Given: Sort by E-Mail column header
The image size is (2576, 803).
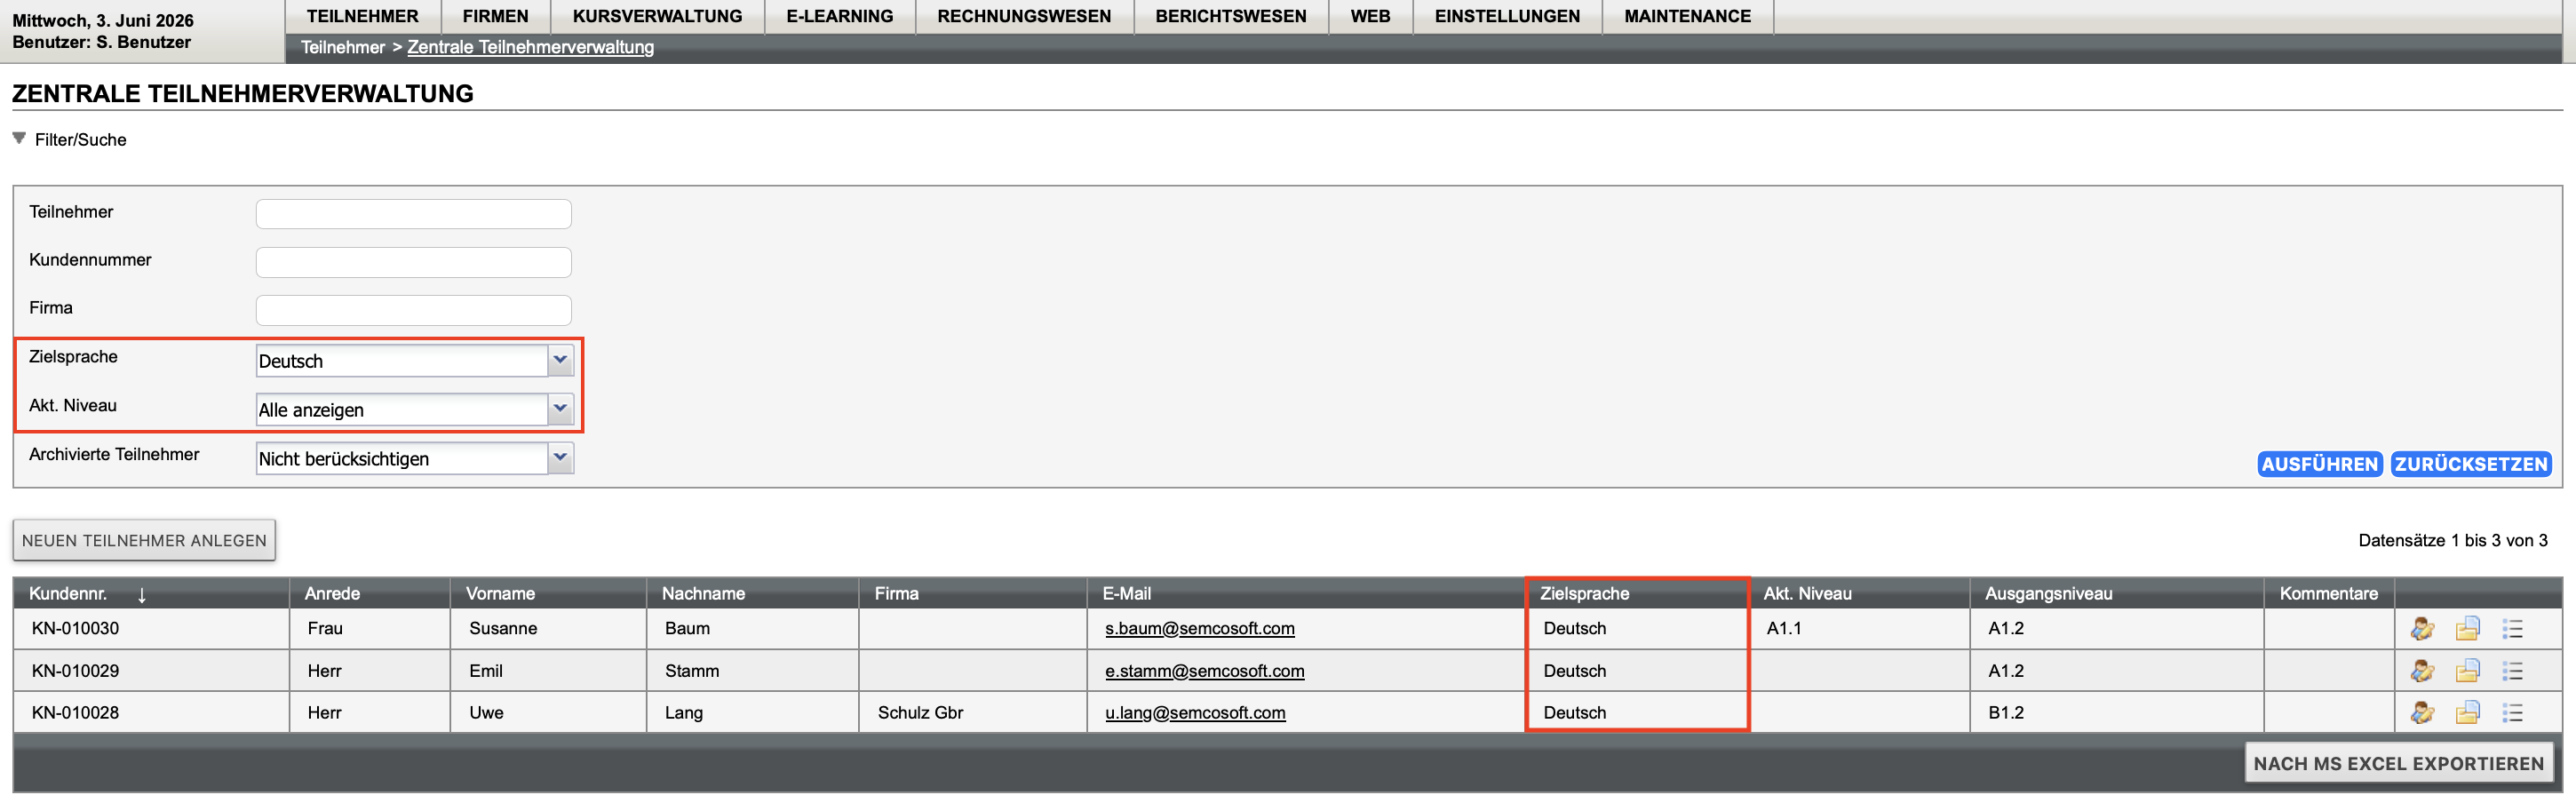Looking at the screenshot, I should click(1126, 594).
